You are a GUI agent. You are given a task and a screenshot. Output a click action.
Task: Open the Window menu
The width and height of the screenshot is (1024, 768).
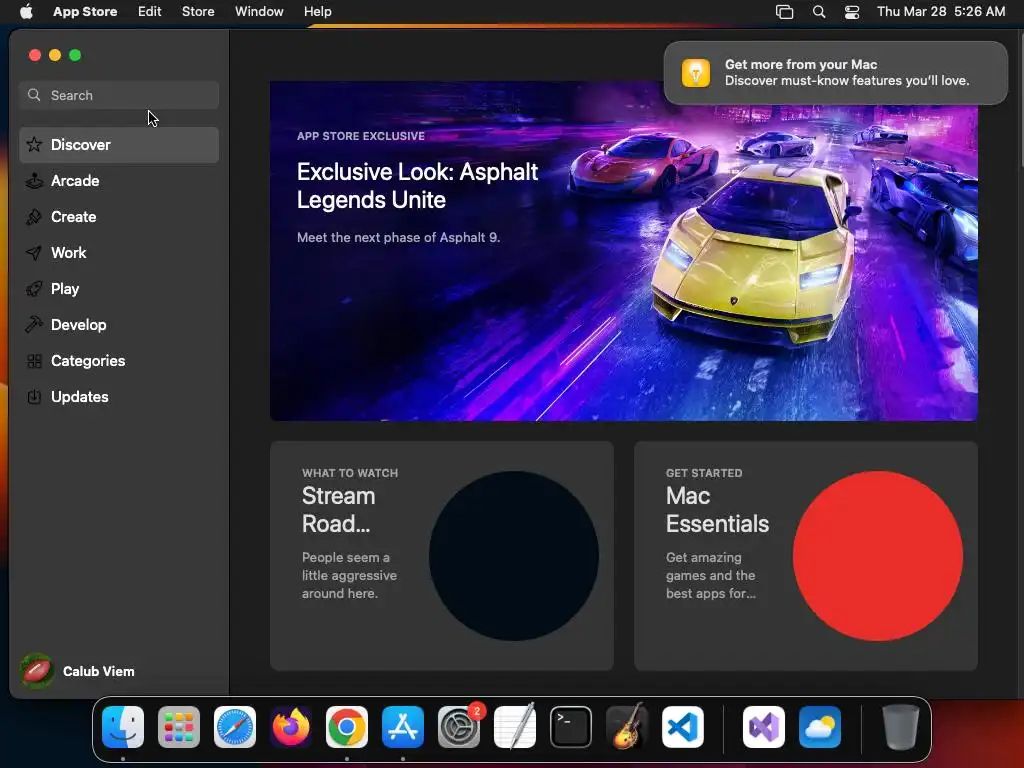(x=259, y=12)
